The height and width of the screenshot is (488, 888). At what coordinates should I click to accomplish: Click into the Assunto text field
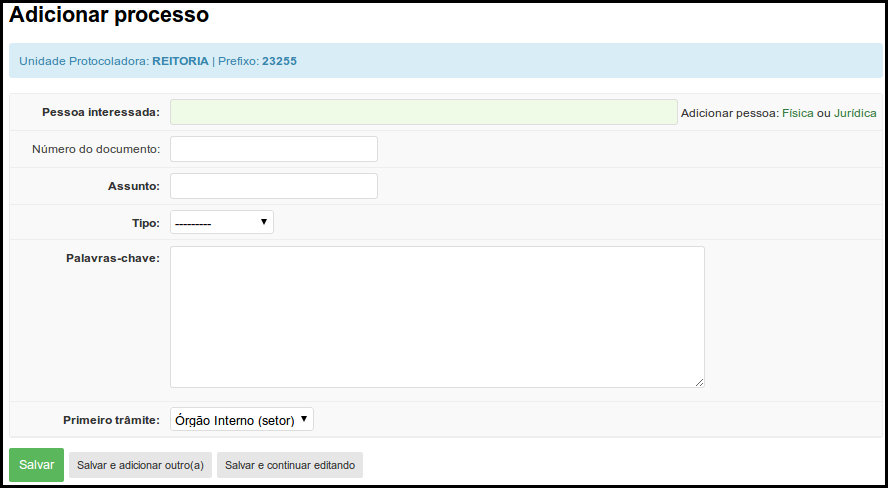[274, 186]
